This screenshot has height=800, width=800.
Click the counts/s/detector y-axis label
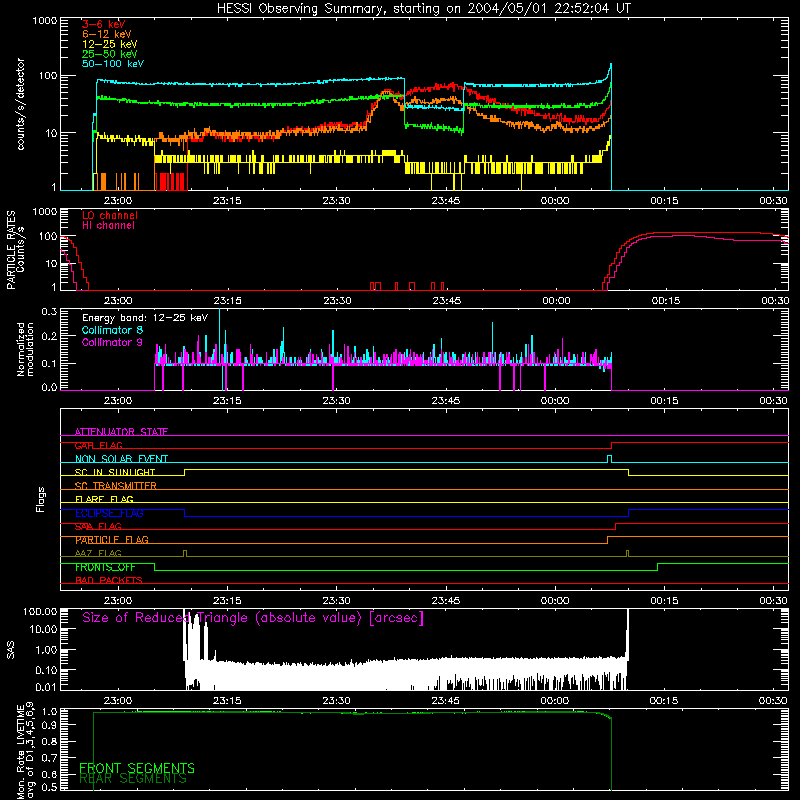coord(20,104)
